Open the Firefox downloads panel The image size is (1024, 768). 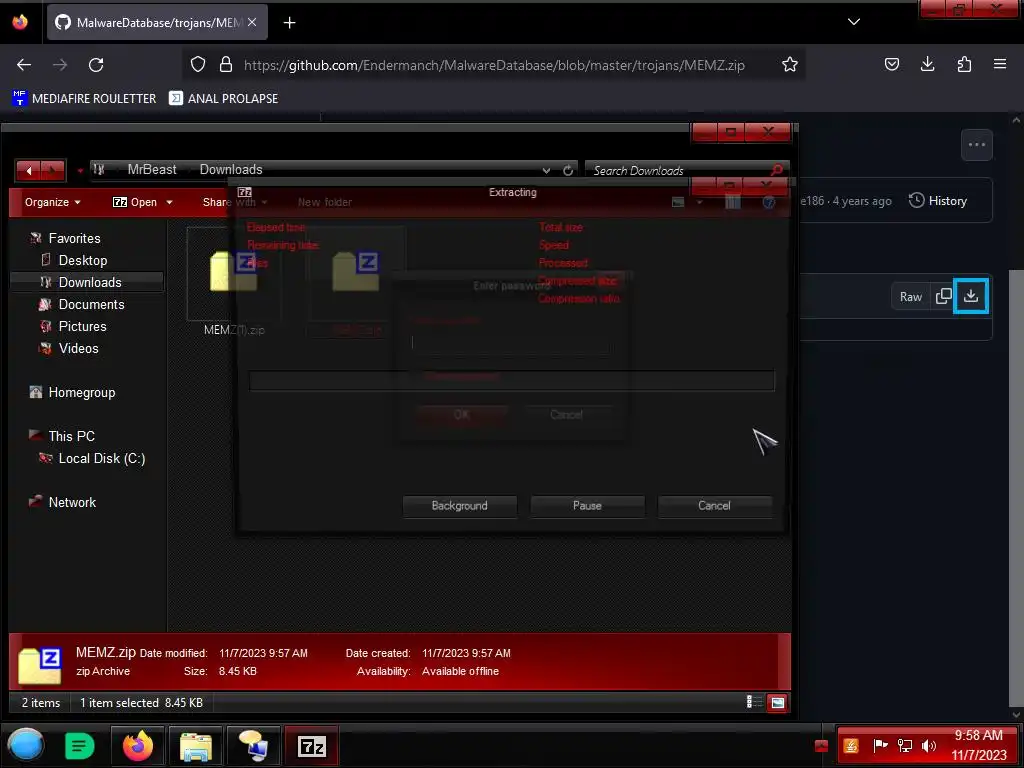point(927,64)
